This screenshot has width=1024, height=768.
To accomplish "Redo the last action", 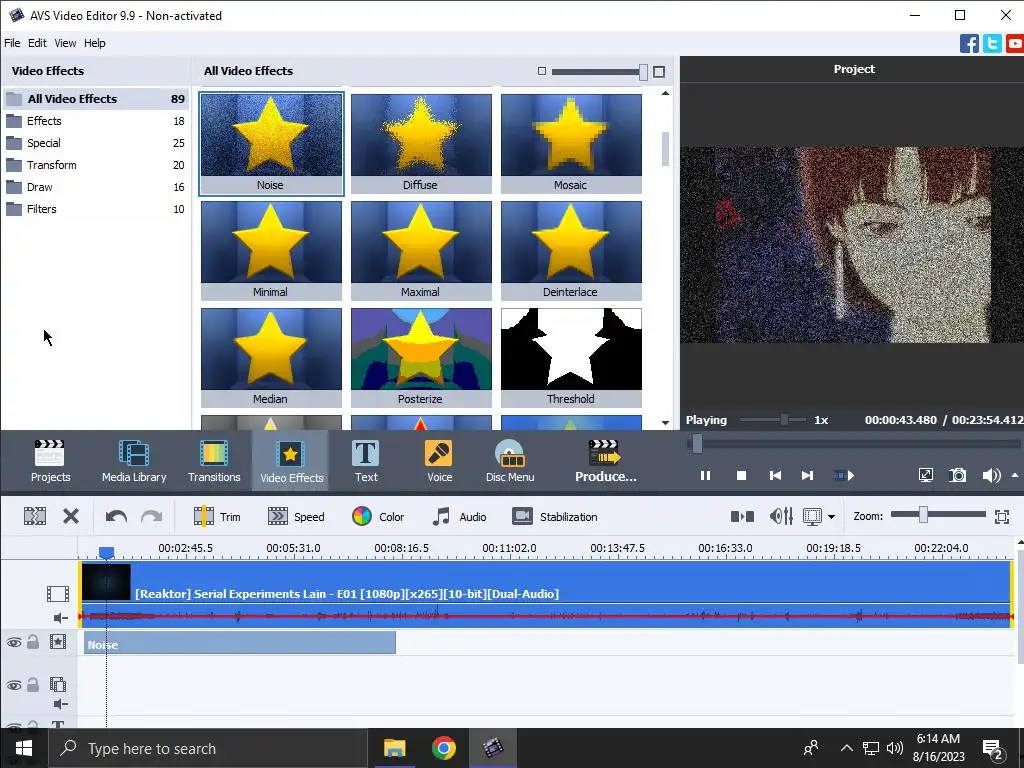I will pos(152,517).
